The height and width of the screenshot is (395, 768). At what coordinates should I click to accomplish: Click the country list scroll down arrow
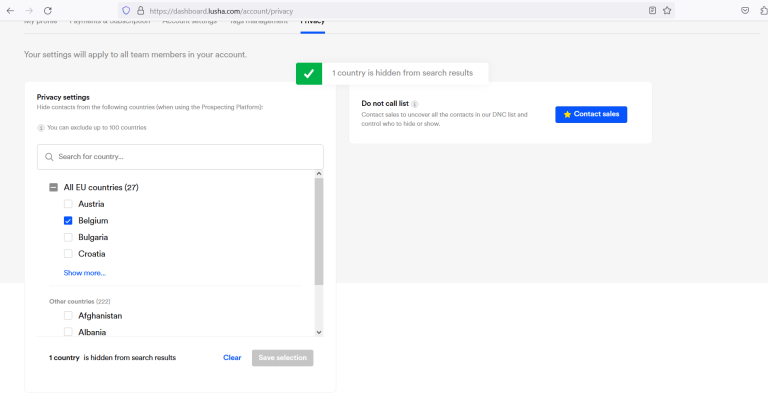[319, 332]
